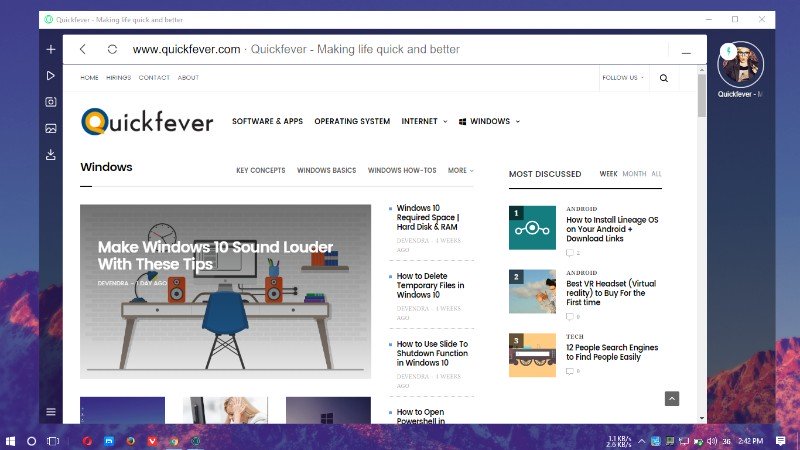
Task: Click scrollbar down arrow
Action: pyautogui.click(x=702, y=418)
